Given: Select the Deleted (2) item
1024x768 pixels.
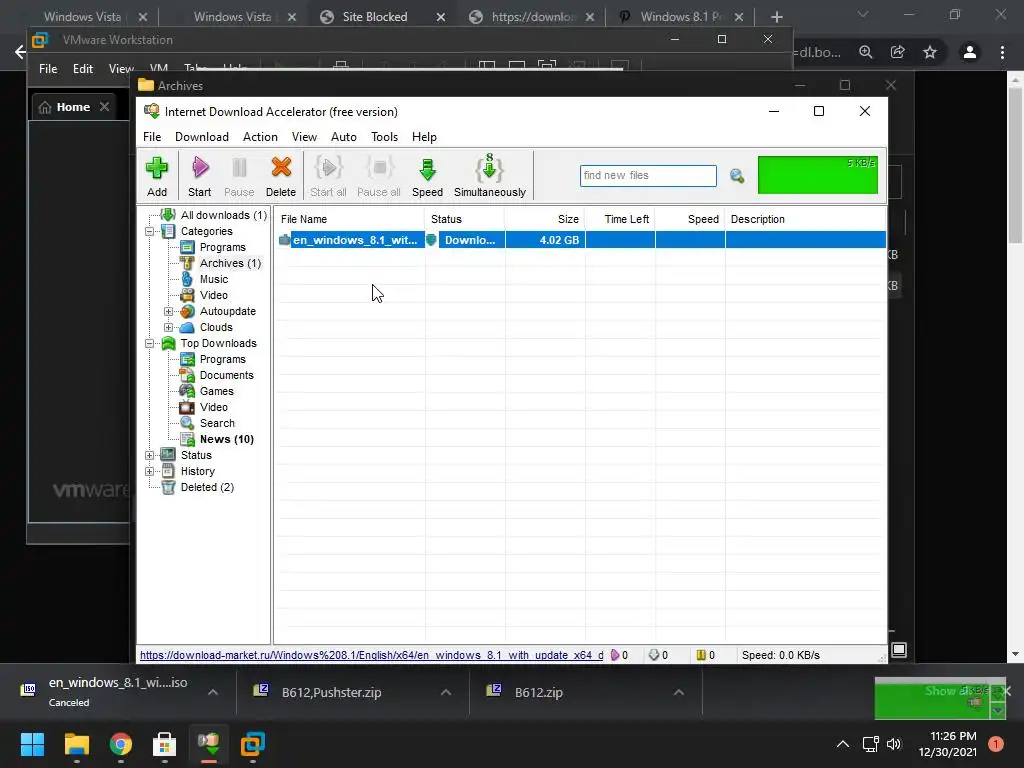Looking at the screenshot, I should pos(207,487).
